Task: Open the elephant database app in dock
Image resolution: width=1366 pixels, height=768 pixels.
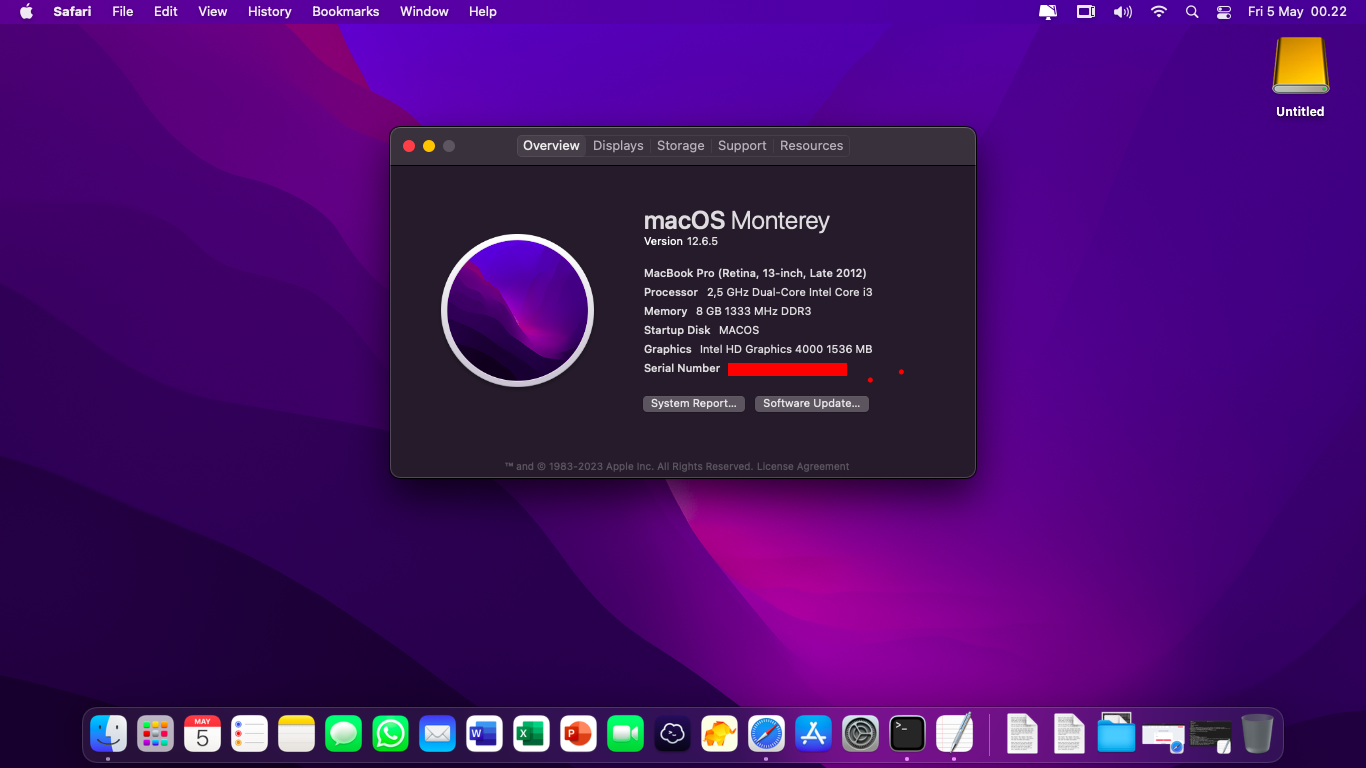Action: (719, 734)
